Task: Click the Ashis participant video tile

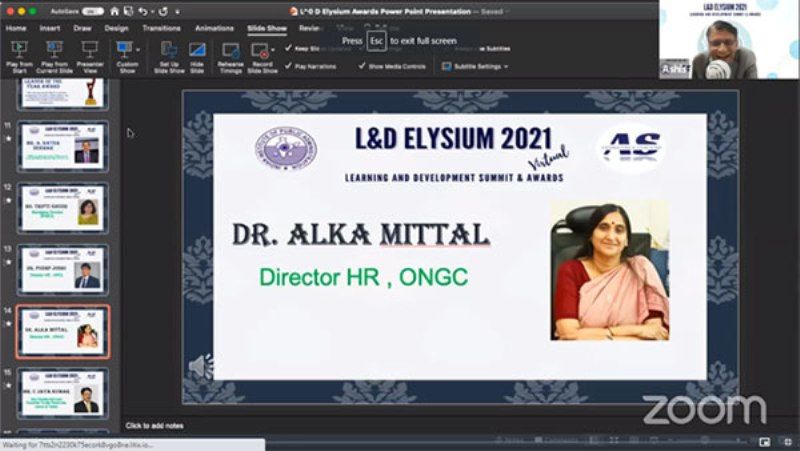Action: click(x=729, y=40)
